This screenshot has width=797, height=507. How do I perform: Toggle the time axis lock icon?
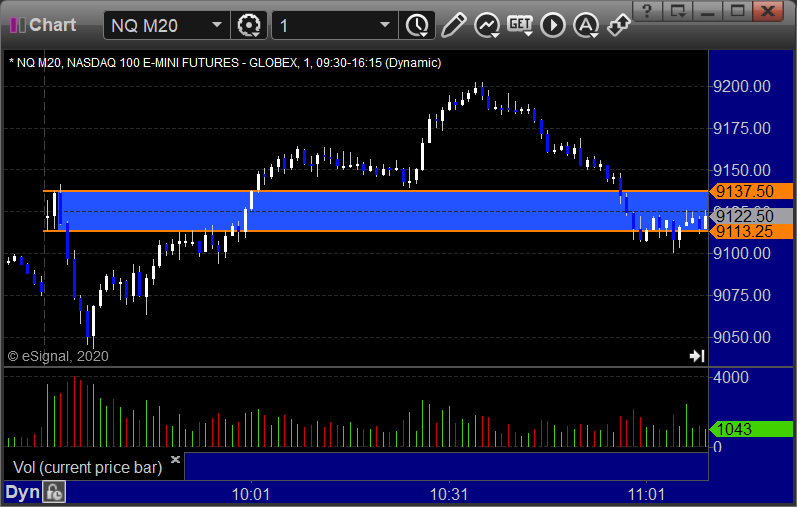point(54,492)
